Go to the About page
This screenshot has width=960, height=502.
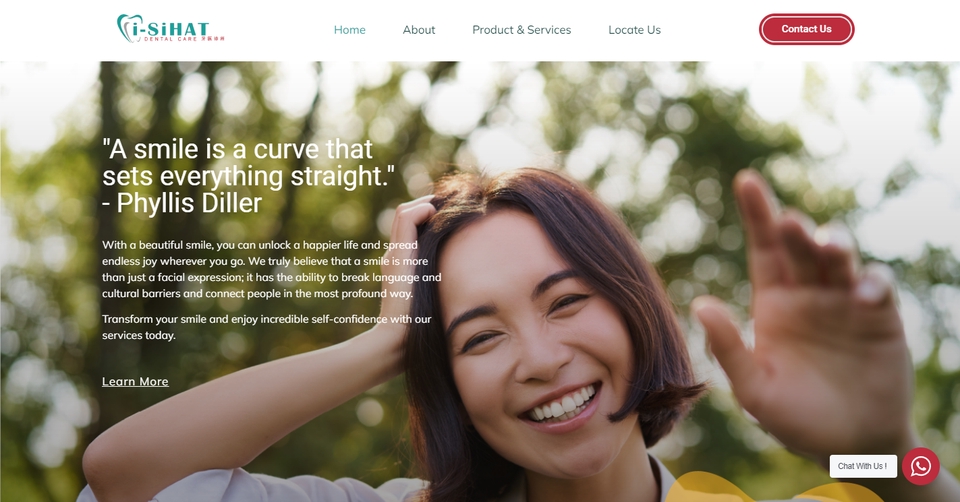[419, 30]
